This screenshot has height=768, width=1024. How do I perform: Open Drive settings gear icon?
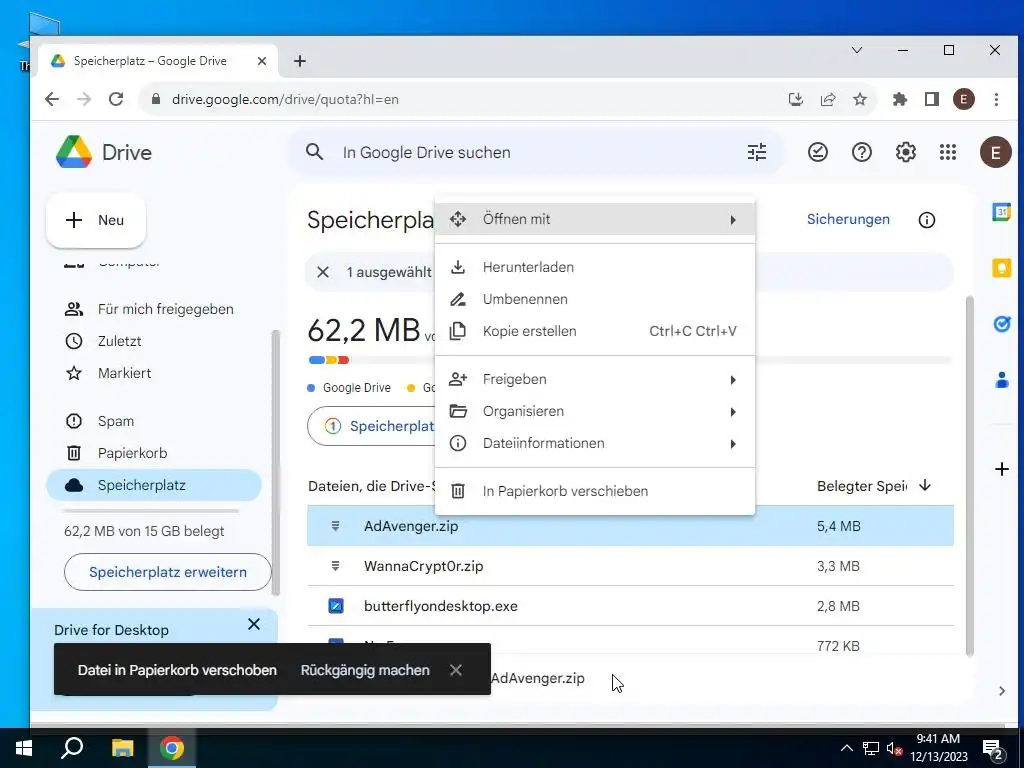[x=905, y=152]
